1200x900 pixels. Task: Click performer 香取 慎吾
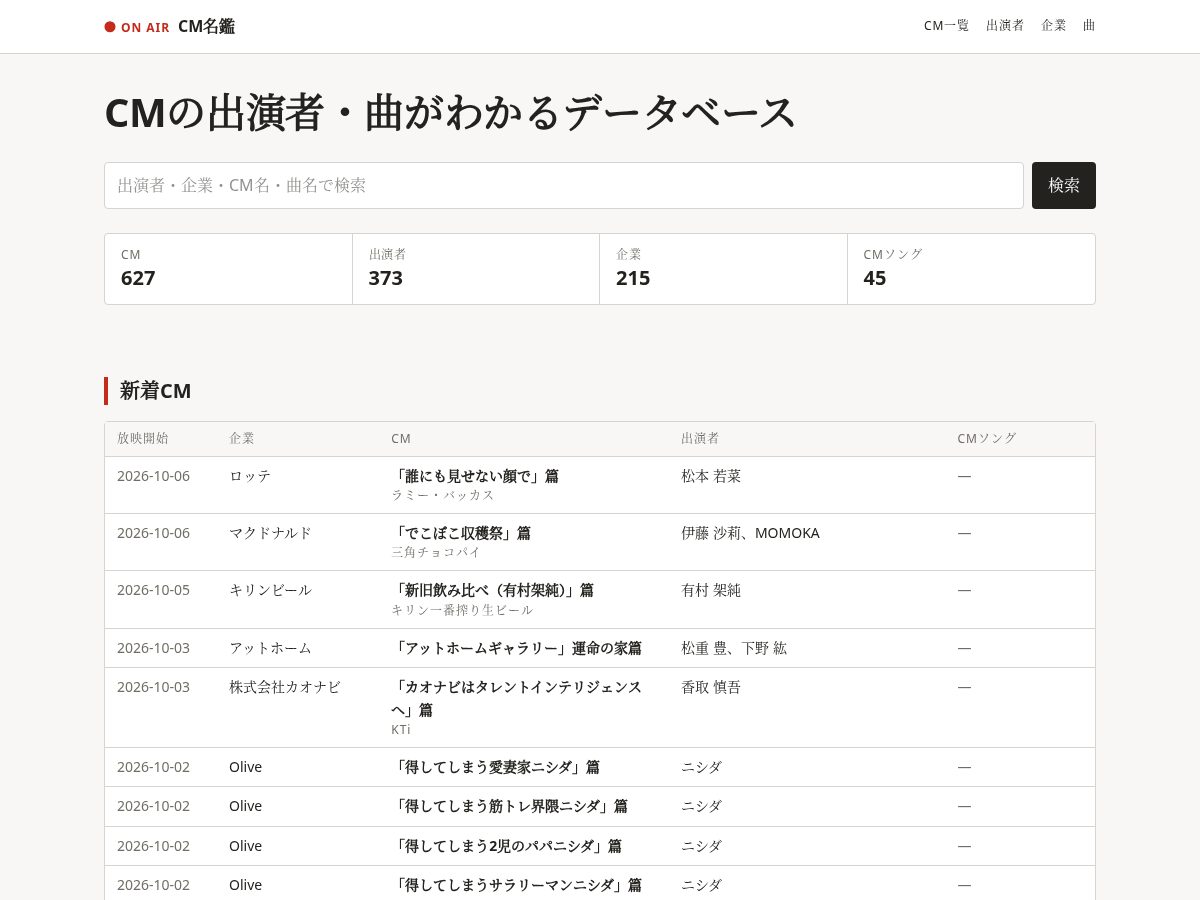[x=711, y=687]
